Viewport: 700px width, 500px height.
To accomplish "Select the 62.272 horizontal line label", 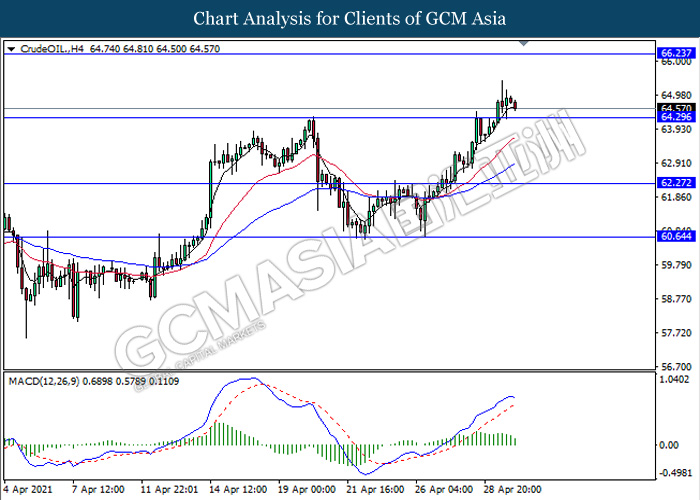I will click(676, 183).
